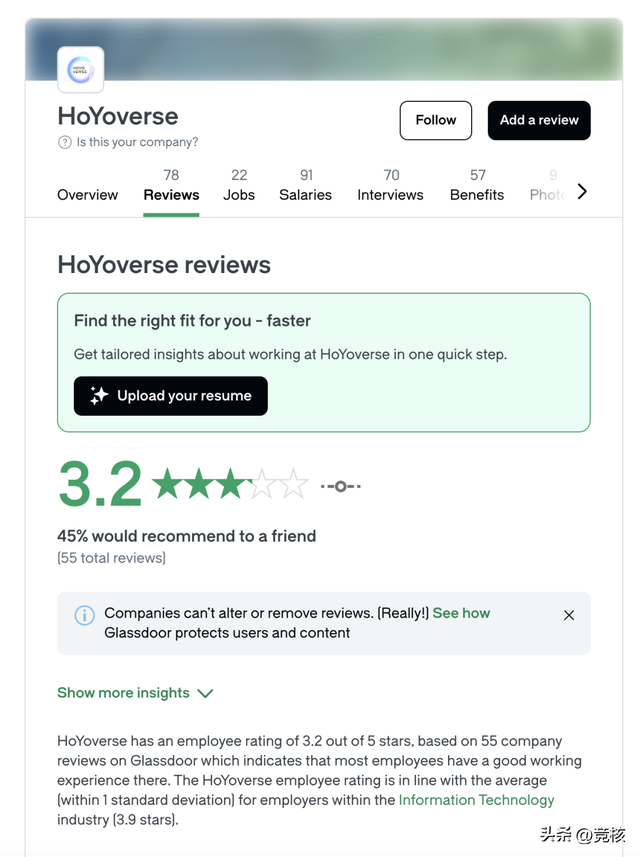The height and width of the screenshot is (857, 640).
Task: Open the Salaries tab
Action: (x=306, y=186)
